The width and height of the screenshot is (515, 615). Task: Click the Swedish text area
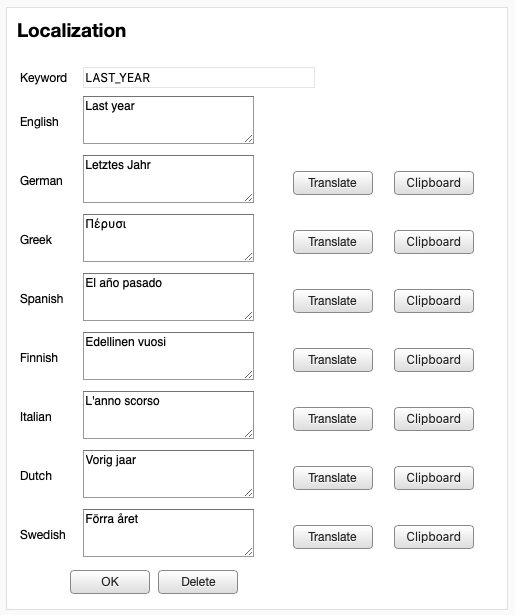168,533
